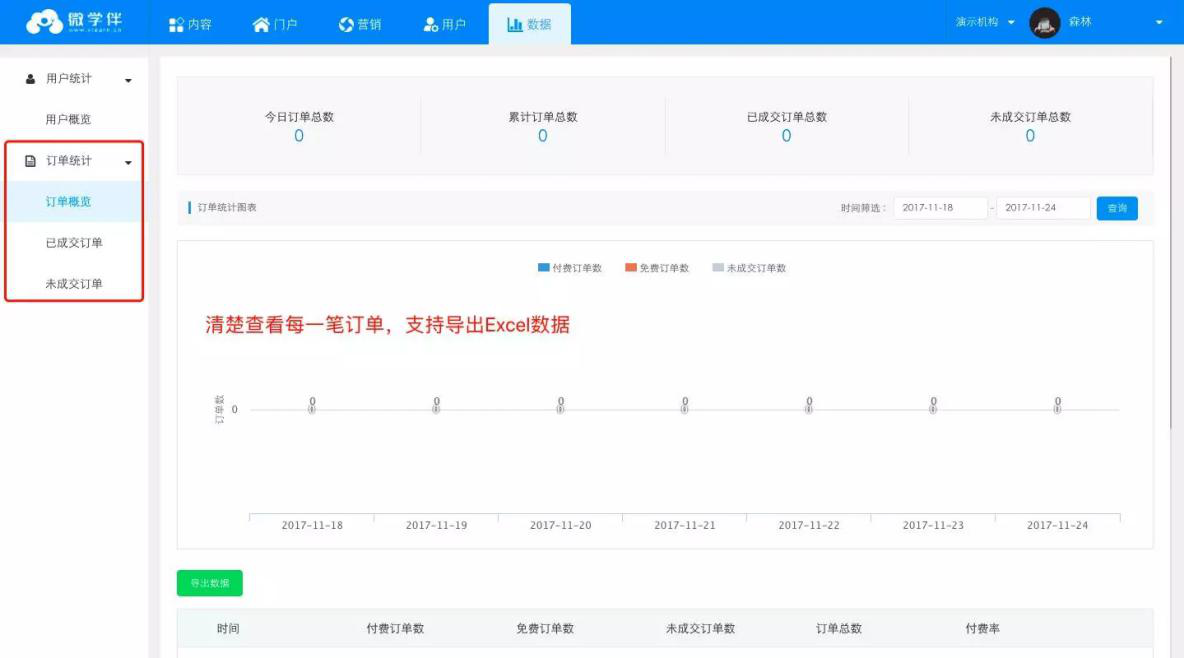Collapse the 订单统计 arrow
Screen dimensions: 1184x658
128,162
